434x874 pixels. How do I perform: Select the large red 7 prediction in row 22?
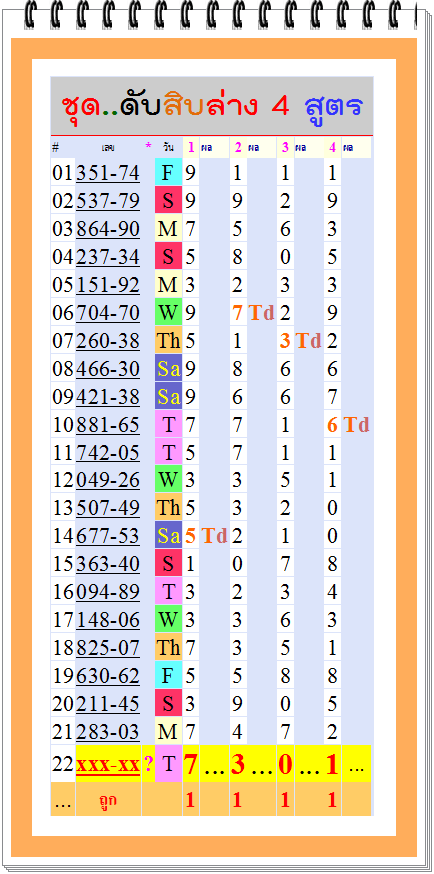191,764
